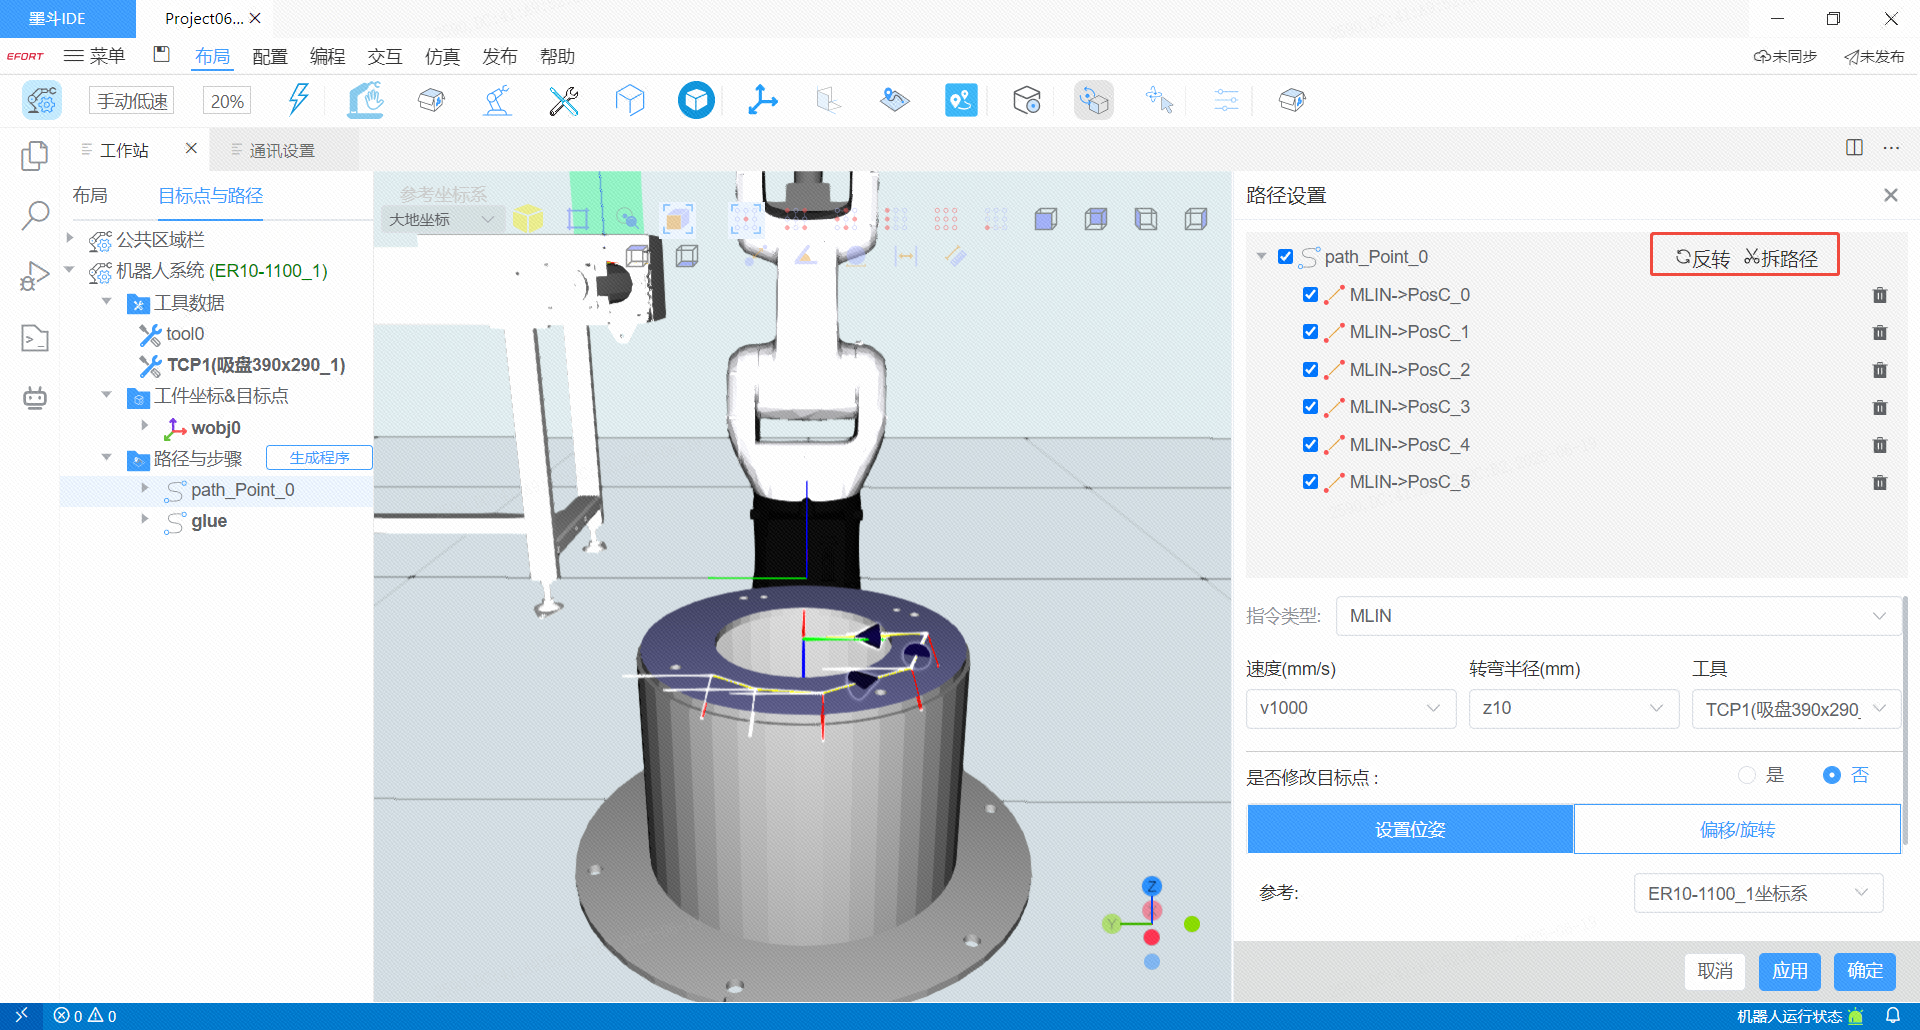Select the 是 radio button
The height and width of the screenshot is (1030, 1920).
[1747, 775]
